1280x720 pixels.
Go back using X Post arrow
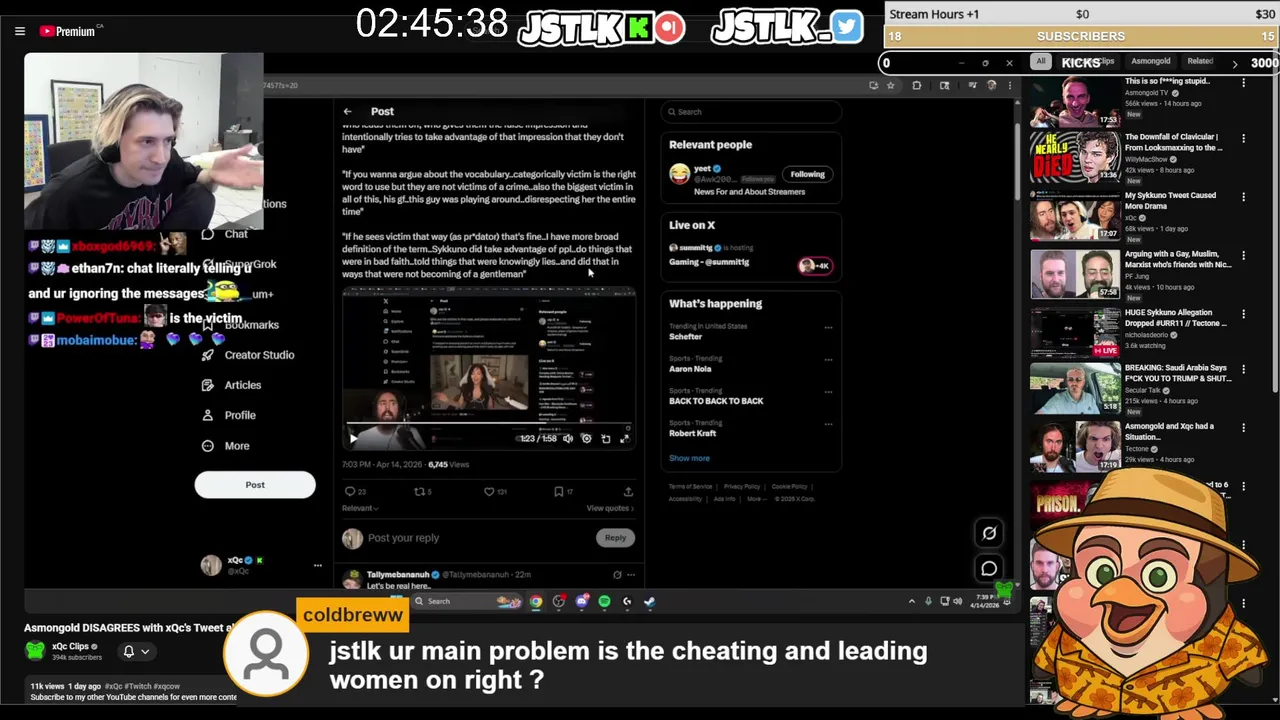click(347, 111)
